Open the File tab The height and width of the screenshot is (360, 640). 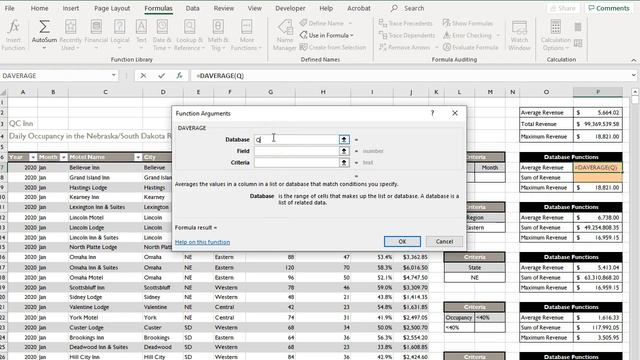pyautogui.click(x=9, y=8)
